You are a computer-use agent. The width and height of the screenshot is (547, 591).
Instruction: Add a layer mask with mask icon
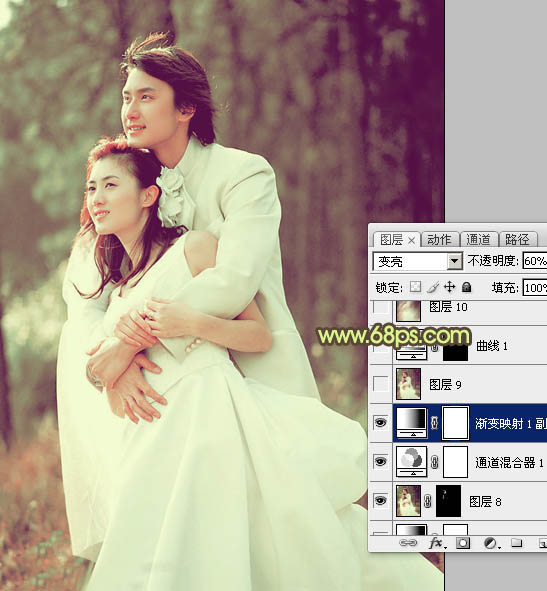[x=463, y=543]
